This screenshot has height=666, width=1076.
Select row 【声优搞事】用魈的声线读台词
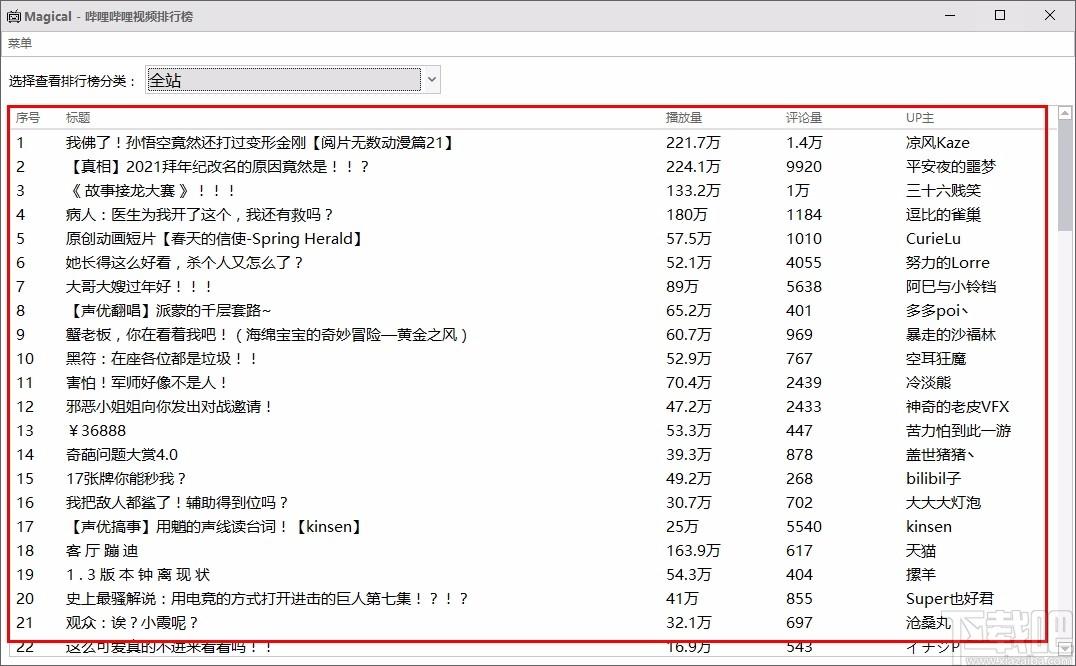528,527
